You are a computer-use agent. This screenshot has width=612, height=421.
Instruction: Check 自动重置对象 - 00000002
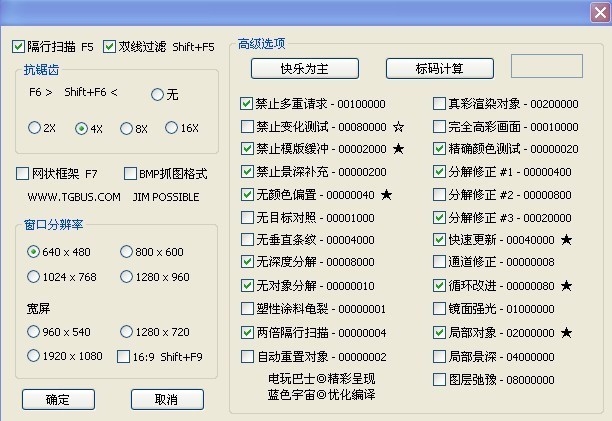(x=247, y=356)
